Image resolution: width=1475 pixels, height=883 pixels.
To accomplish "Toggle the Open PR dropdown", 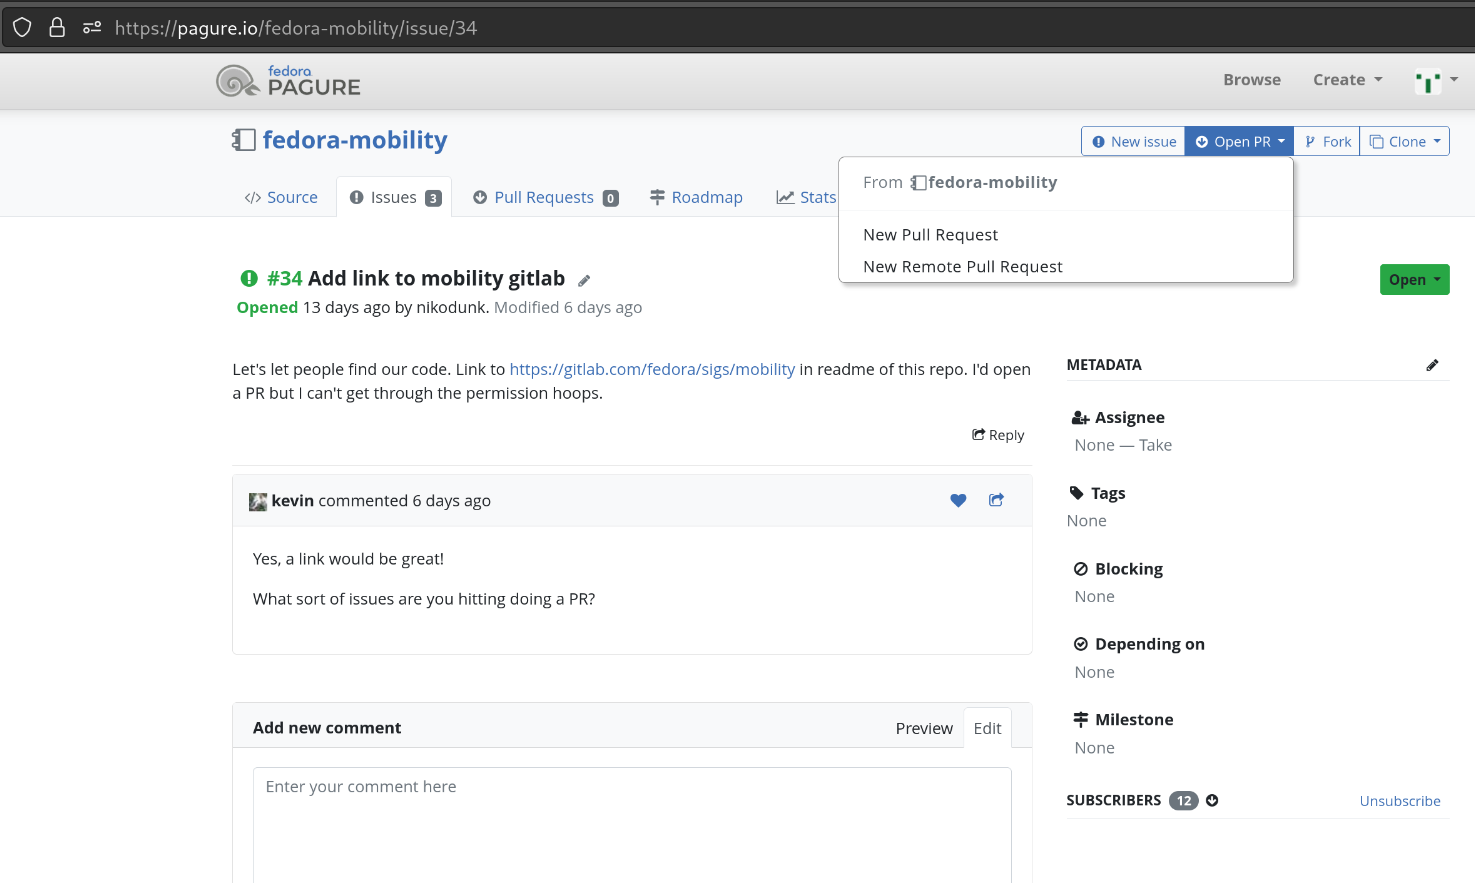I will click(x=1239, y=141).
